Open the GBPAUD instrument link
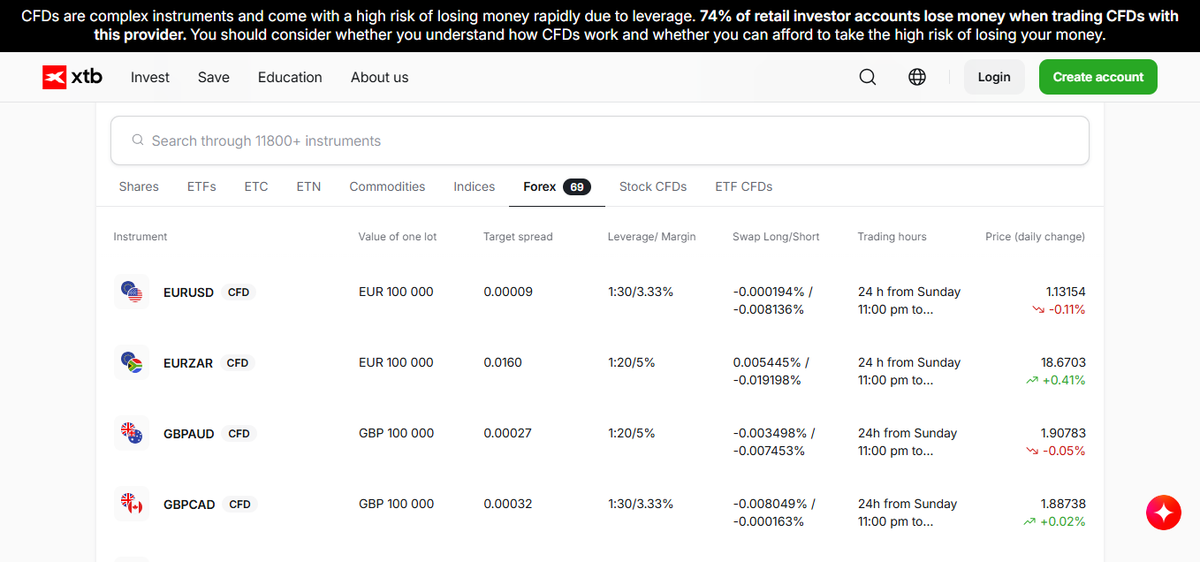 point(189,434)
